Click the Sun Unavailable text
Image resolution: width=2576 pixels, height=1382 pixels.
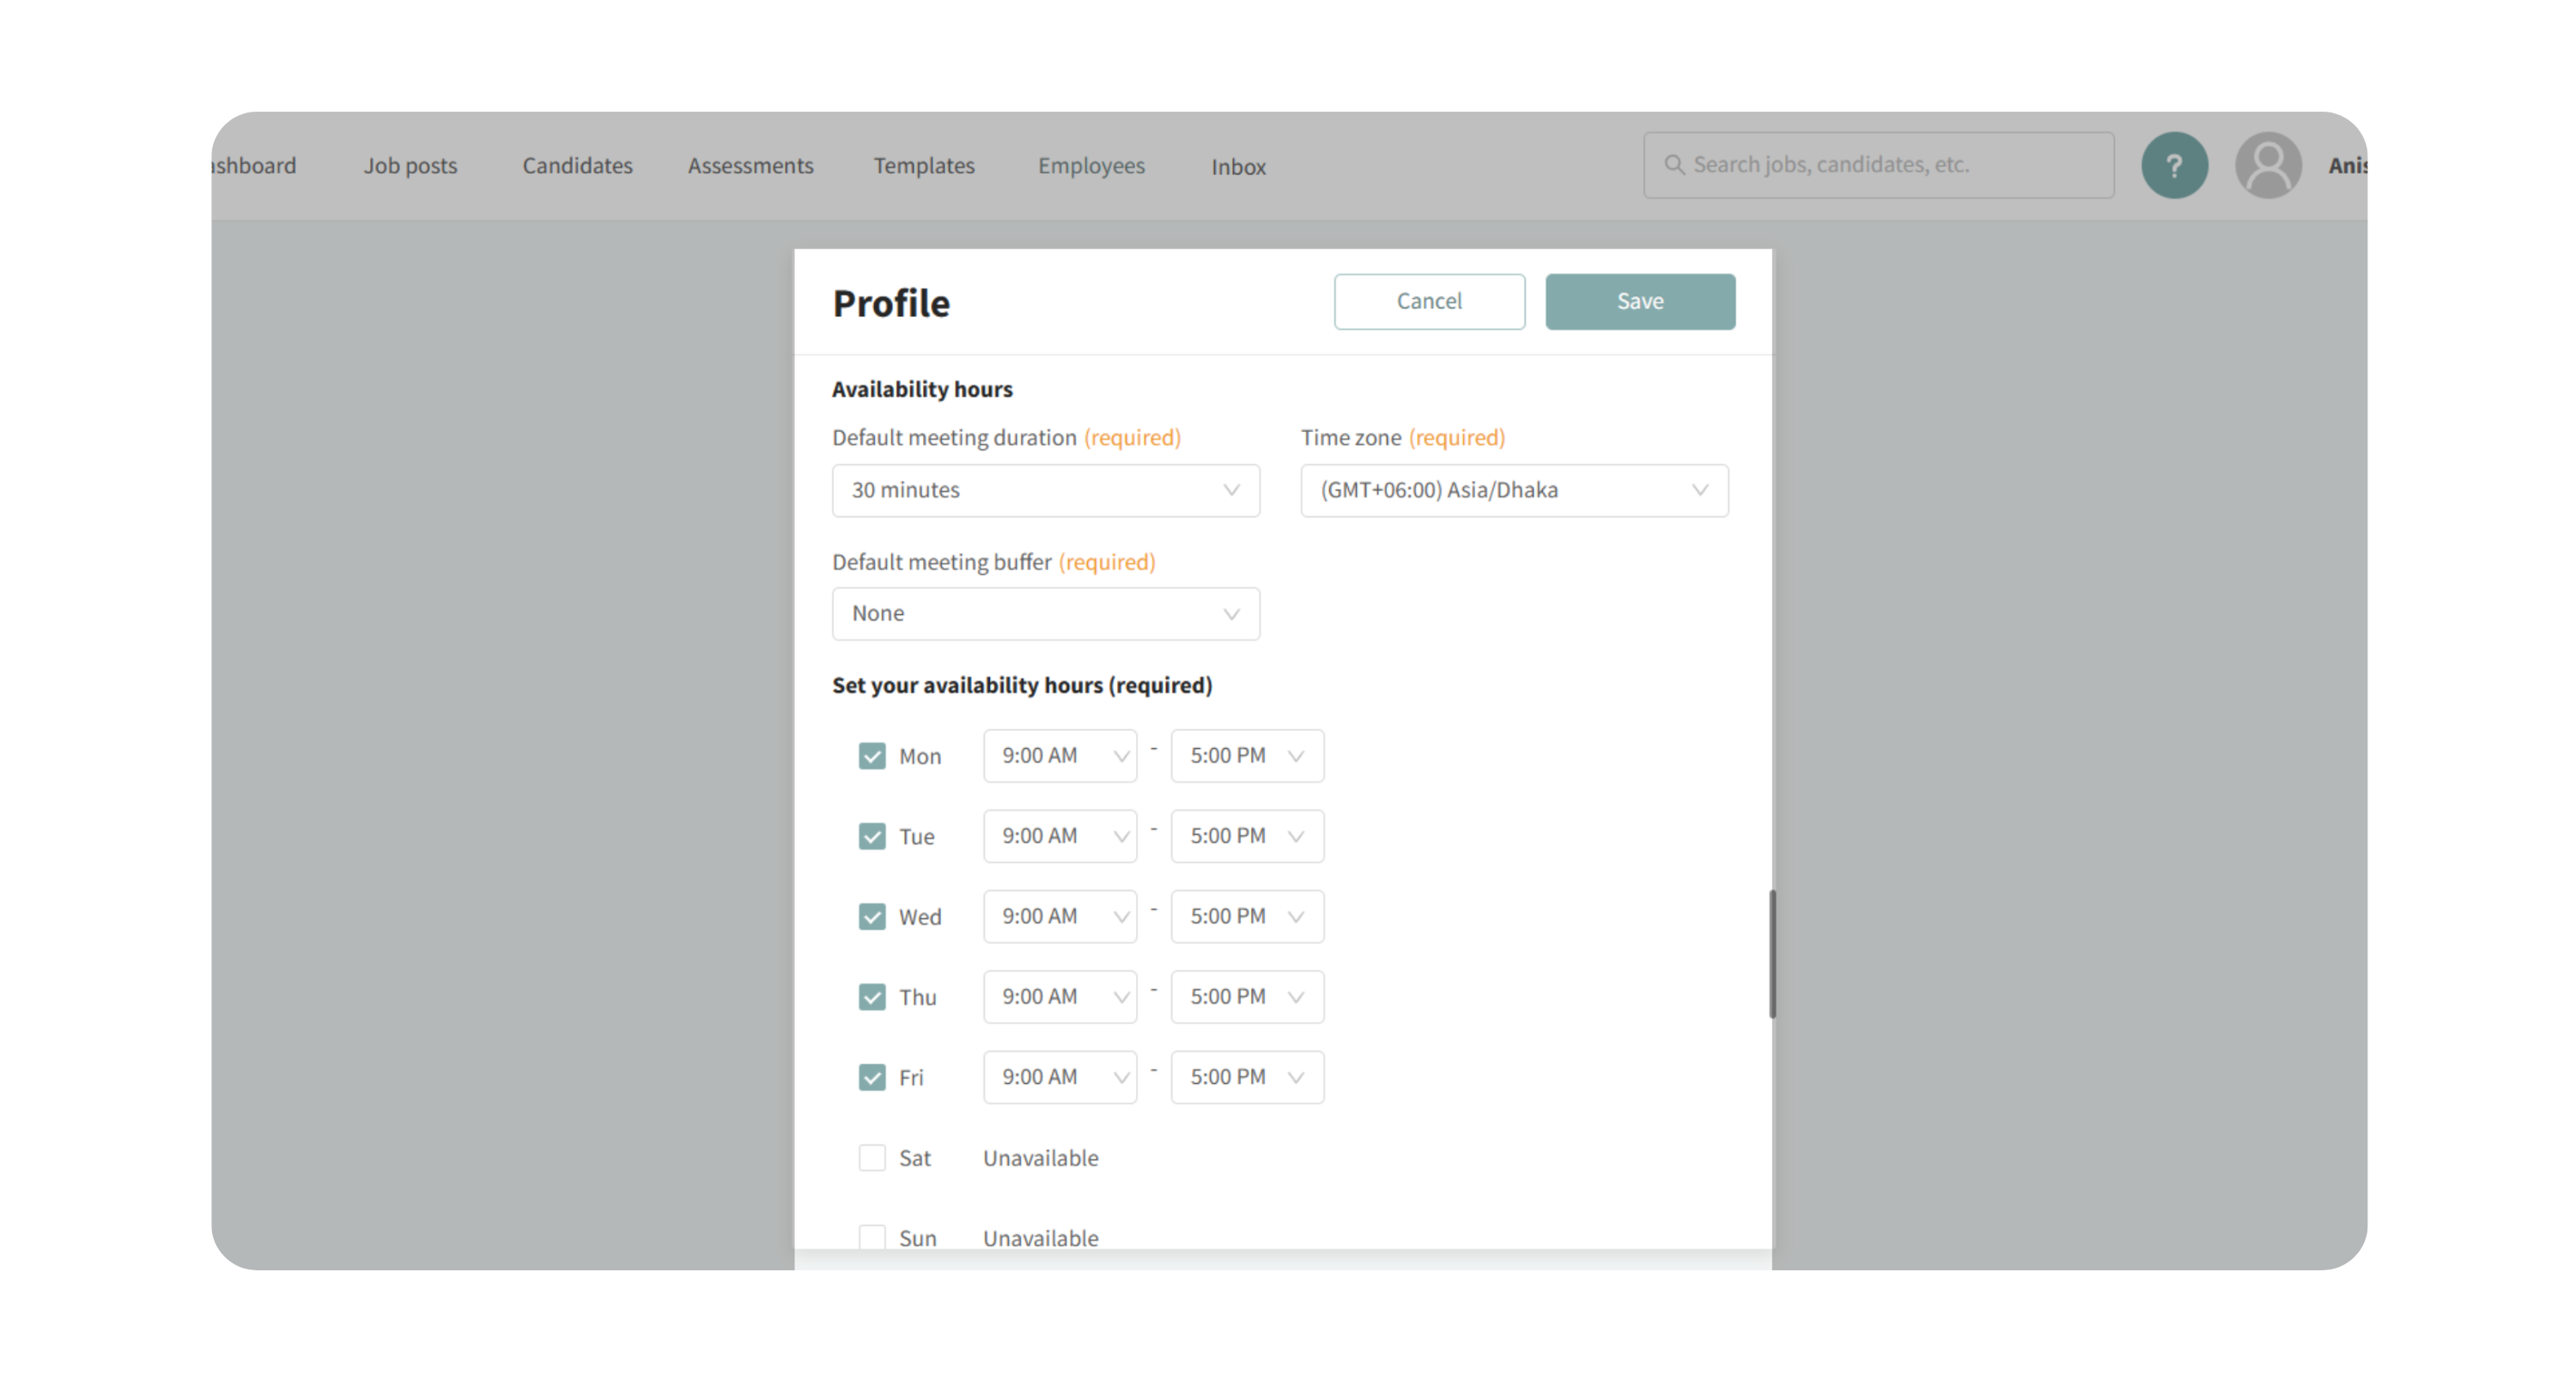(x=1040, y=1238)
